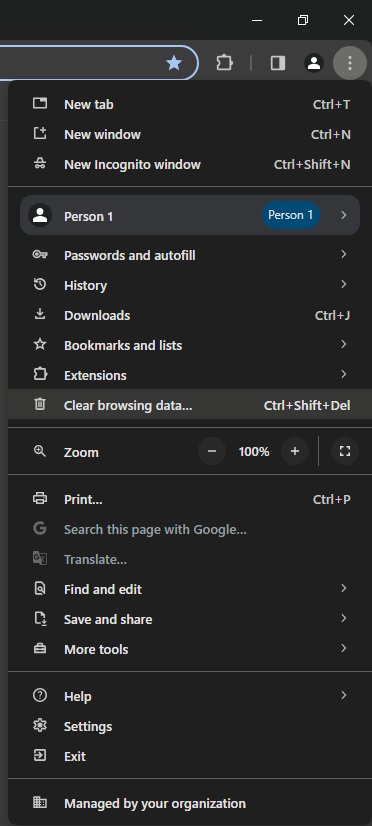Open Managed by your organization info
The width and height of the screenshot is (372, 826).
click(190, 803)
